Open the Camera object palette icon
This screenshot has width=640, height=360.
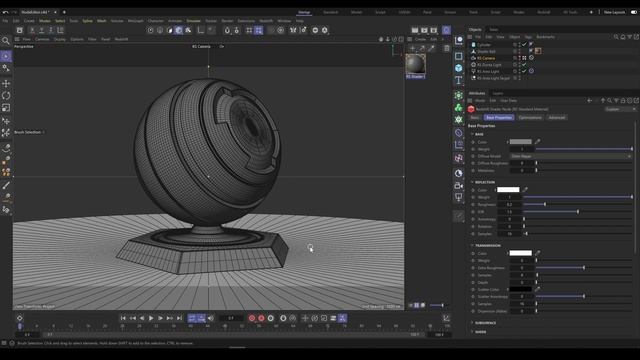pyautogui.click(x=459, y=186)
